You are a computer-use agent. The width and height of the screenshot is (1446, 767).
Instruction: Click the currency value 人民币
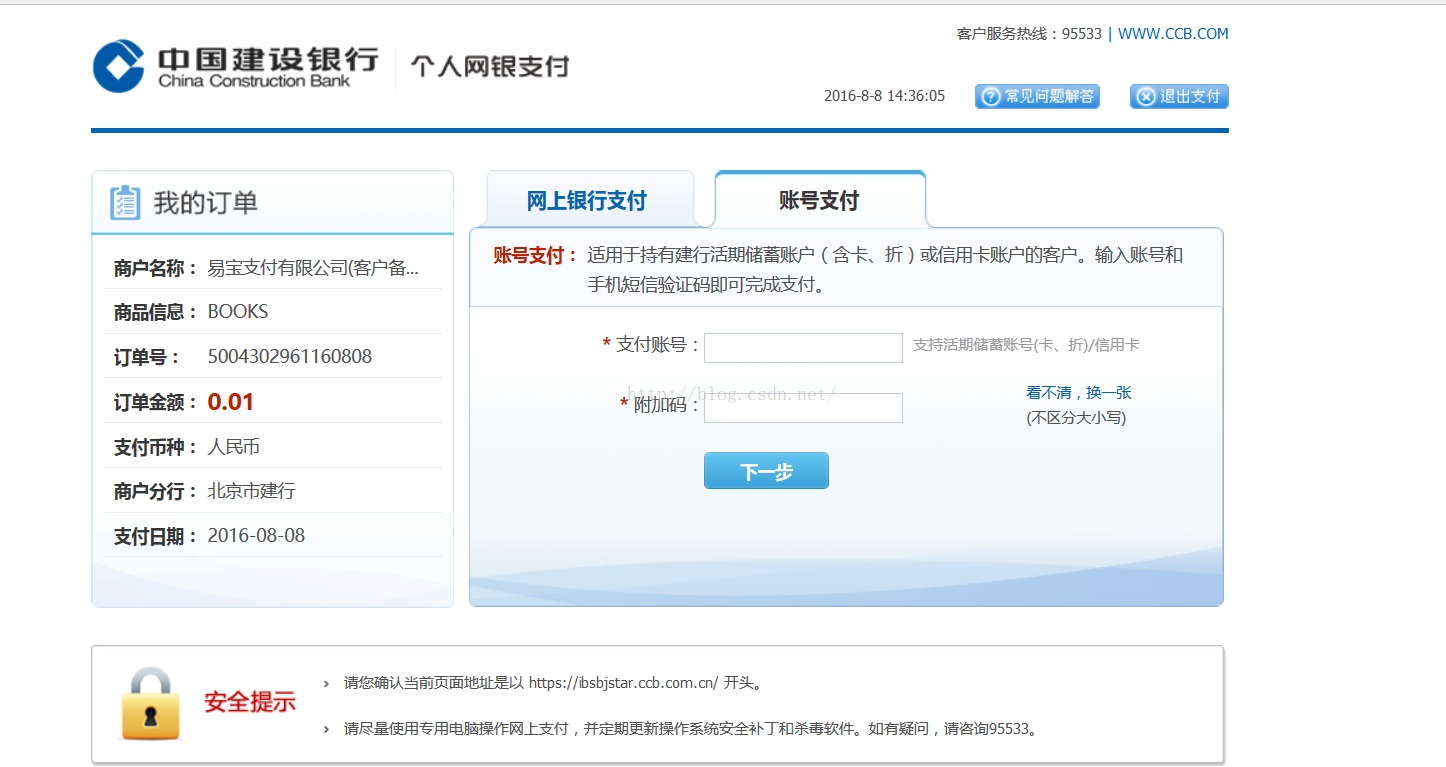[233, 446]
